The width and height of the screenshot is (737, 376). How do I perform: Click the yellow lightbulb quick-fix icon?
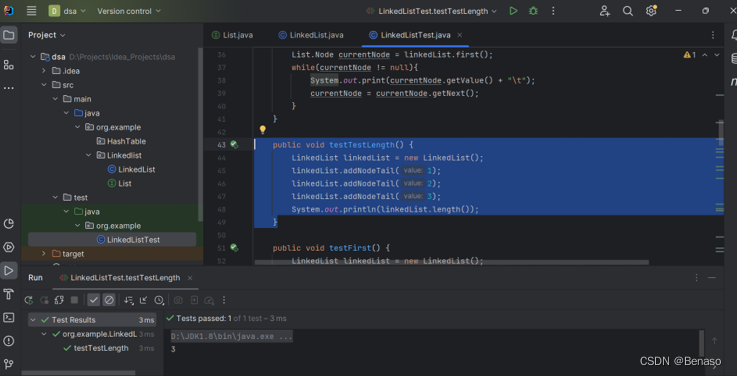(263, 130)
